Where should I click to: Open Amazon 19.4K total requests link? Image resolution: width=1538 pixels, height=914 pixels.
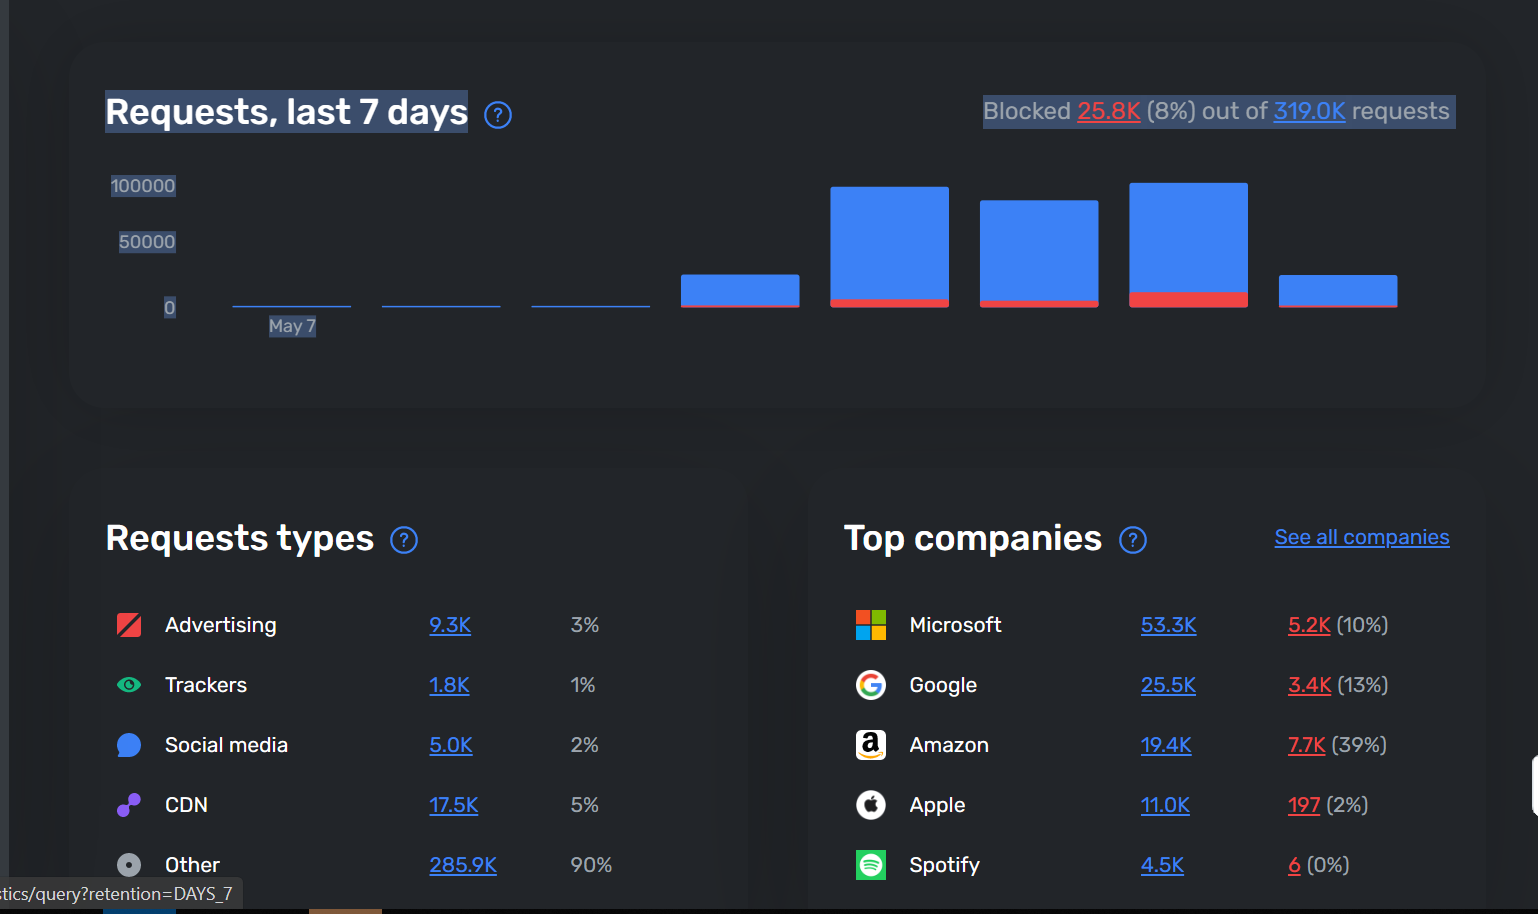coord(1166,745)
